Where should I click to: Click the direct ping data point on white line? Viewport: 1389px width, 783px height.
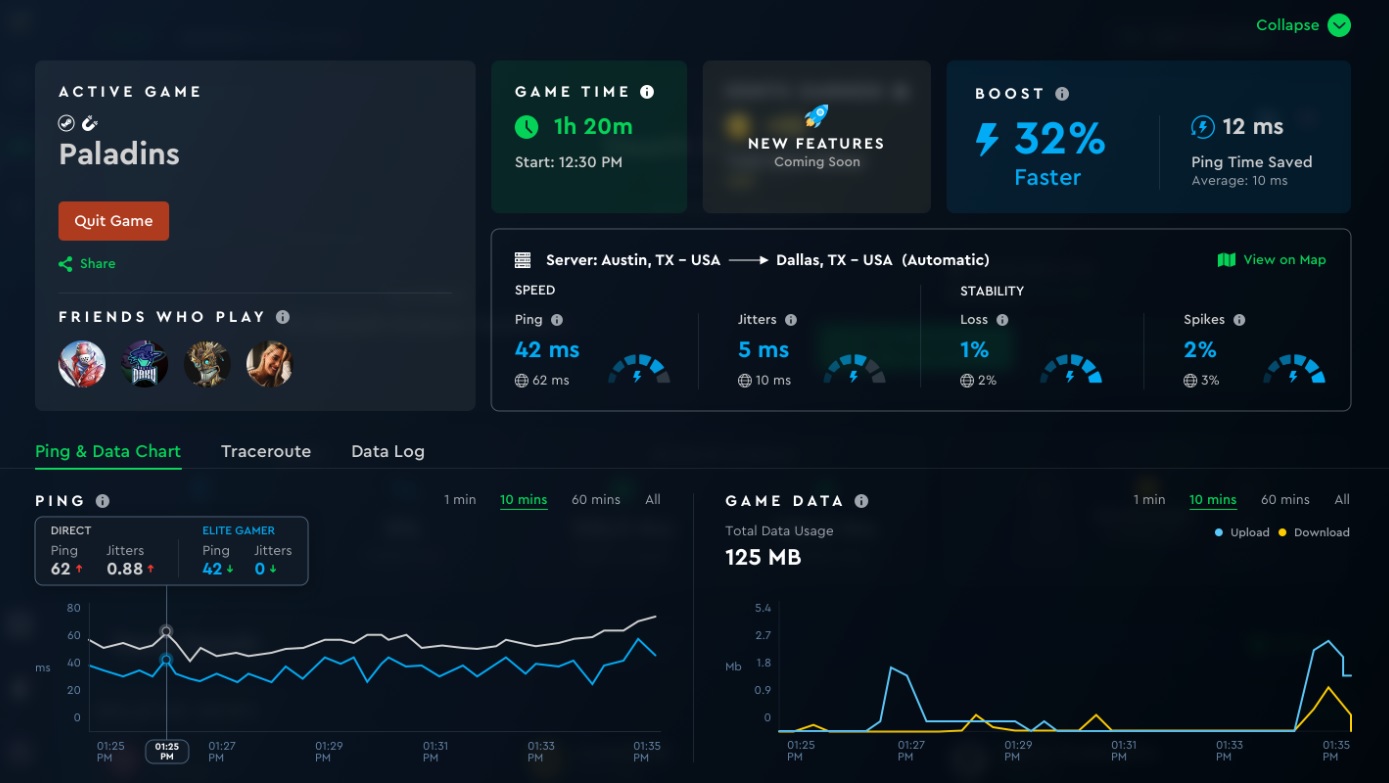[166, 631]
